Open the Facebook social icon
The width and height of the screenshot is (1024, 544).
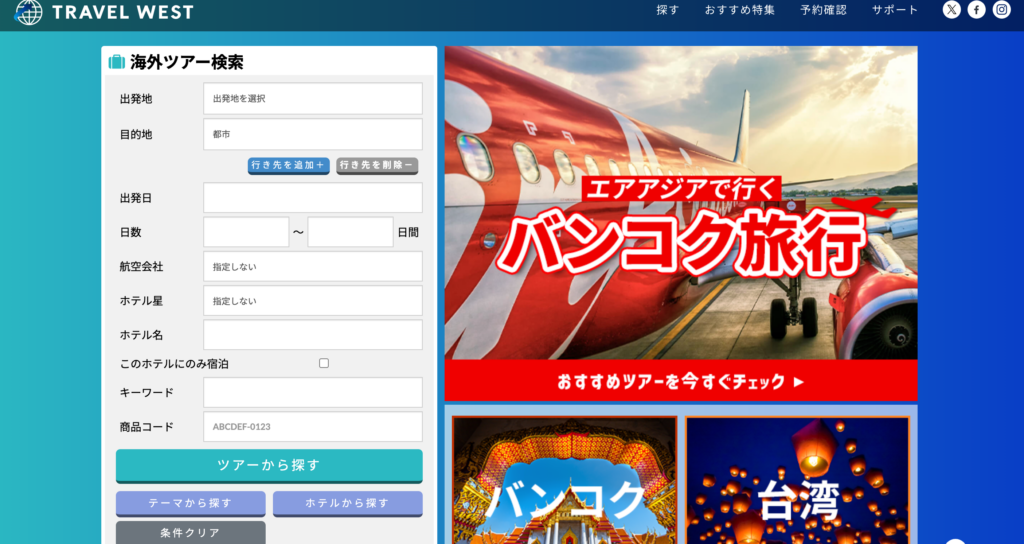pos(976,10)
